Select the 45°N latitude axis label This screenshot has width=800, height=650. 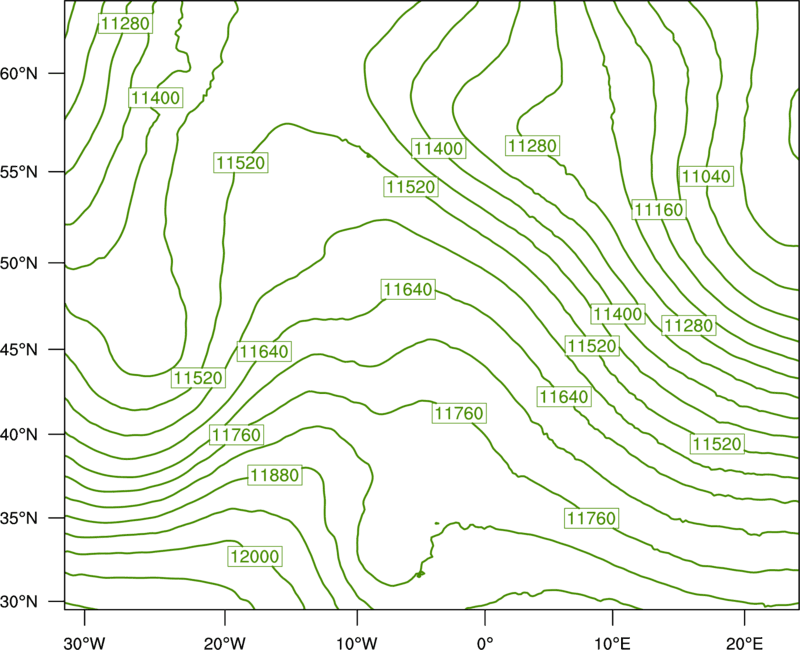click(x=19, y=349)
